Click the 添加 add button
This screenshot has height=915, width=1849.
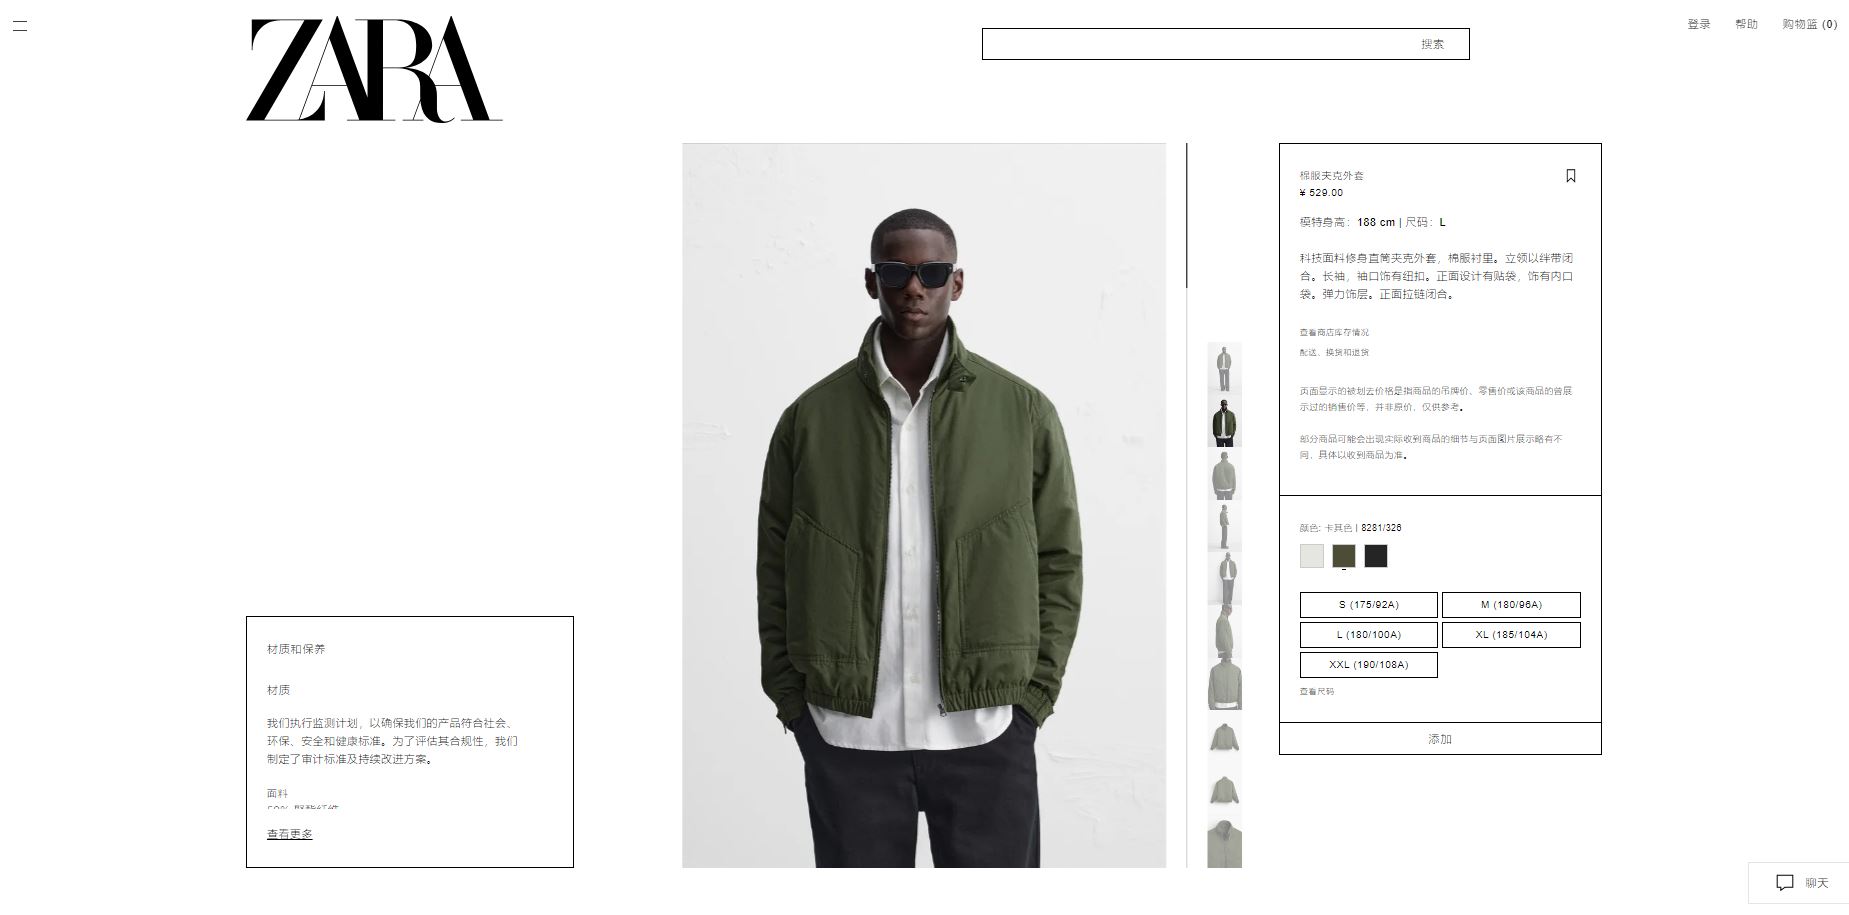pos(1440,739)
